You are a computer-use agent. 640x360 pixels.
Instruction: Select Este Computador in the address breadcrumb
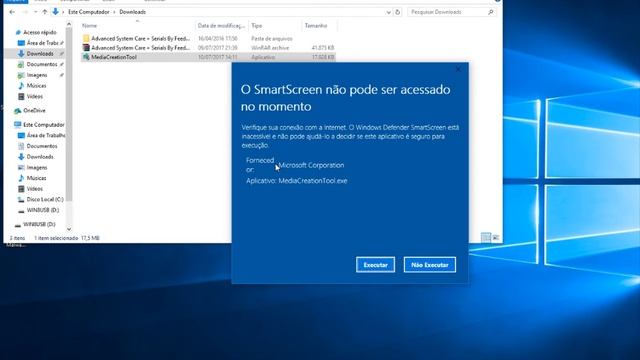coord(89,12)
